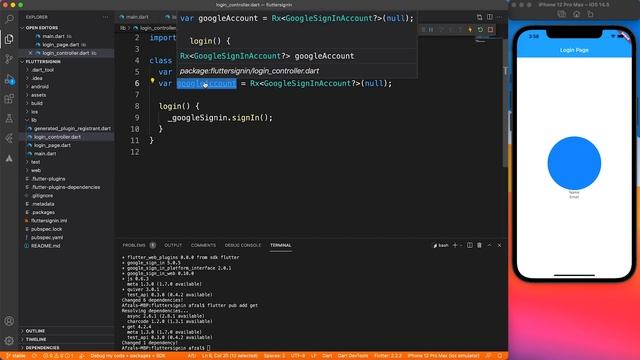Open the Testing flask view
This screenshot has height=360, width=640.
(x=9, y=119)
